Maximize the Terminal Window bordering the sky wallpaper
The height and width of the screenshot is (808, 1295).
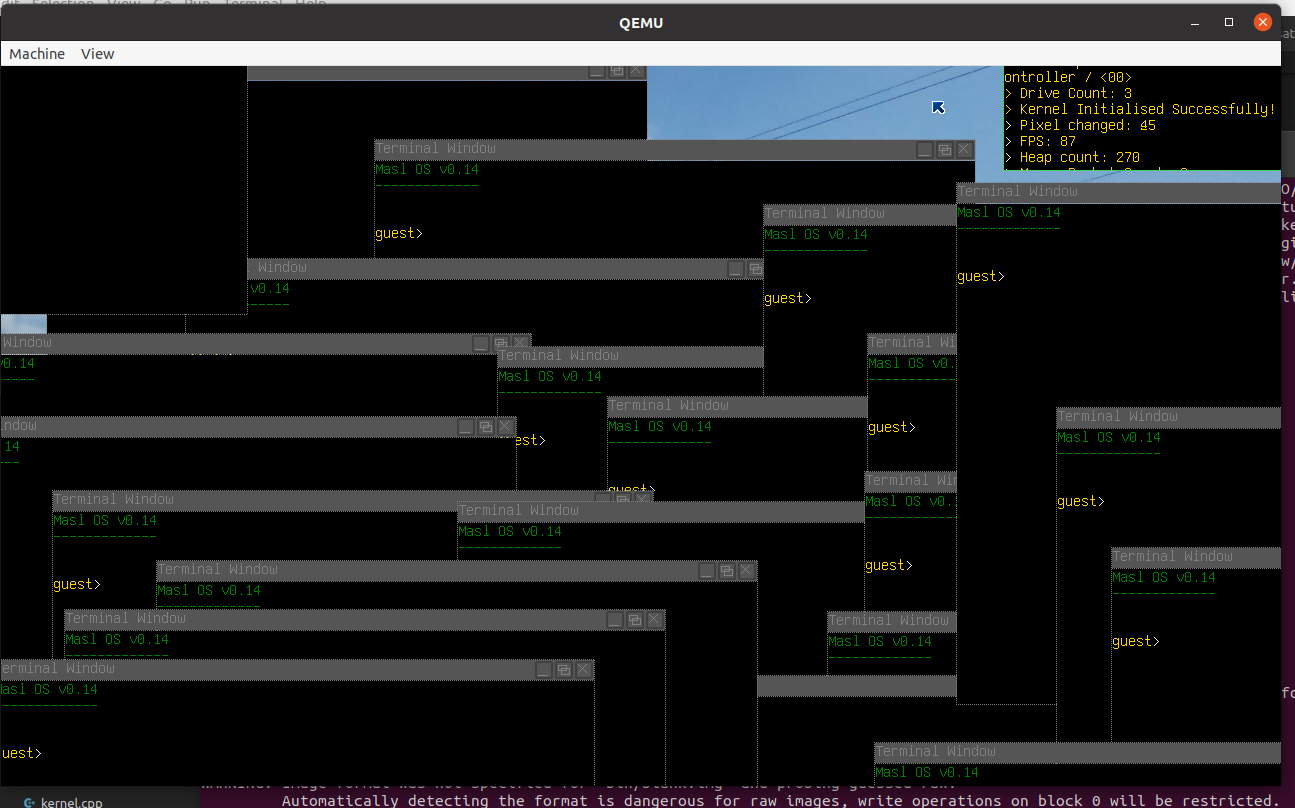pos(944,150)
